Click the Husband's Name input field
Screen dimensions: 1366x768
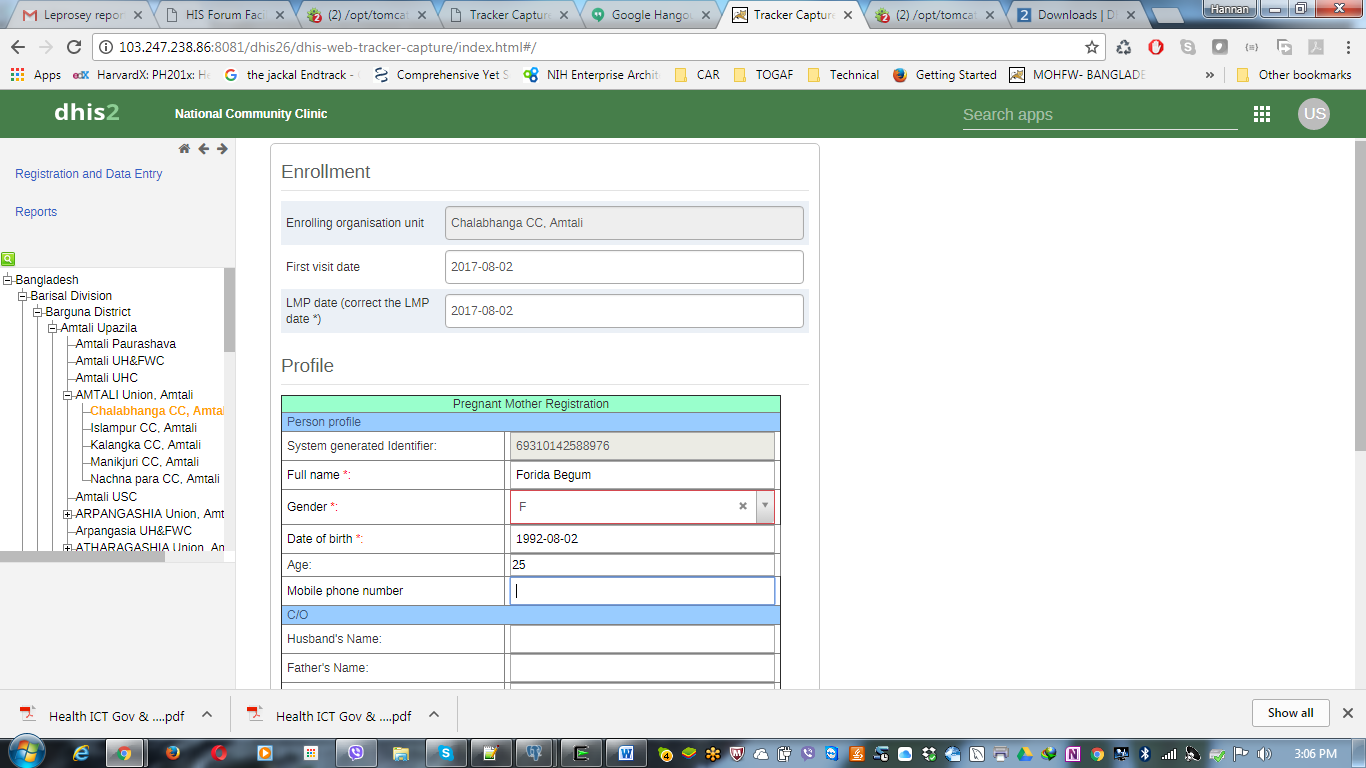coord(642,639)
